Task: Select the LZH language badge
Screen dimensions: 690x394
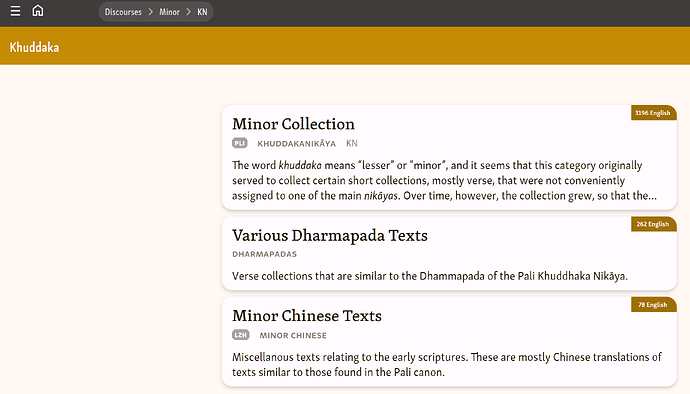Action: (x=241, y=335)
